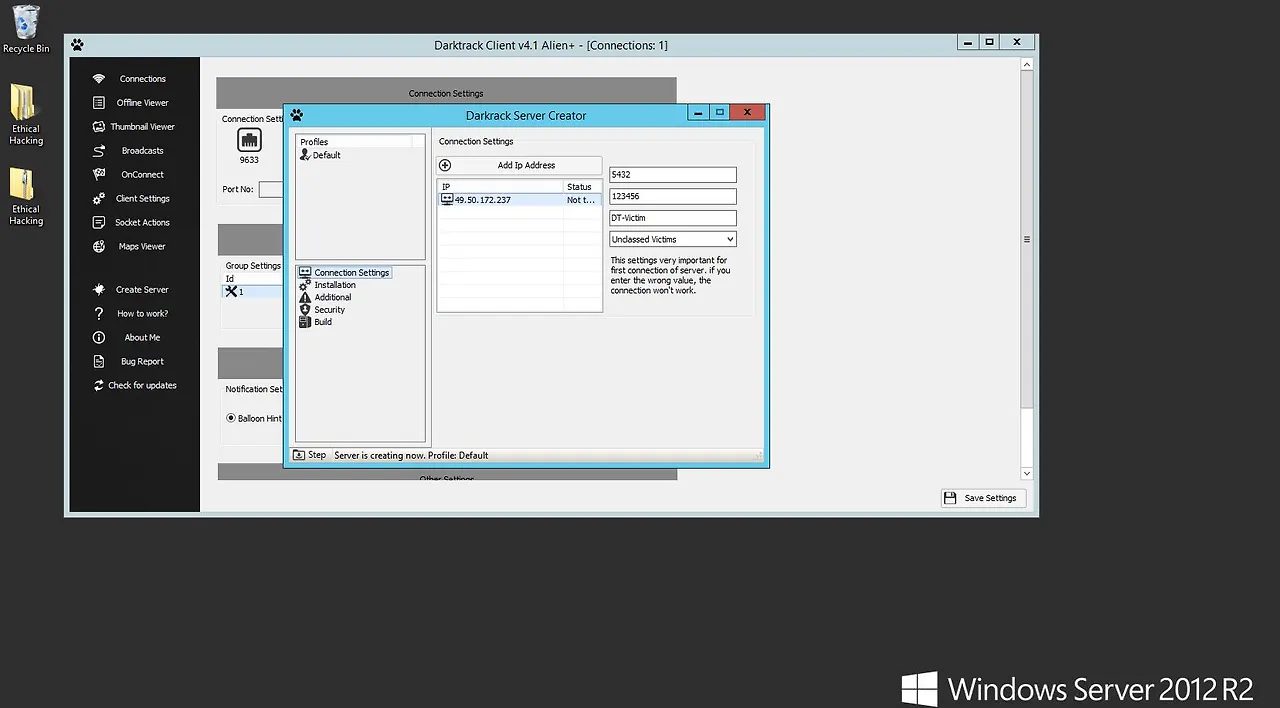1280x708 pixels.
Task: Click the main window vertical scrollbar
Action: (x=1026, y=240)
